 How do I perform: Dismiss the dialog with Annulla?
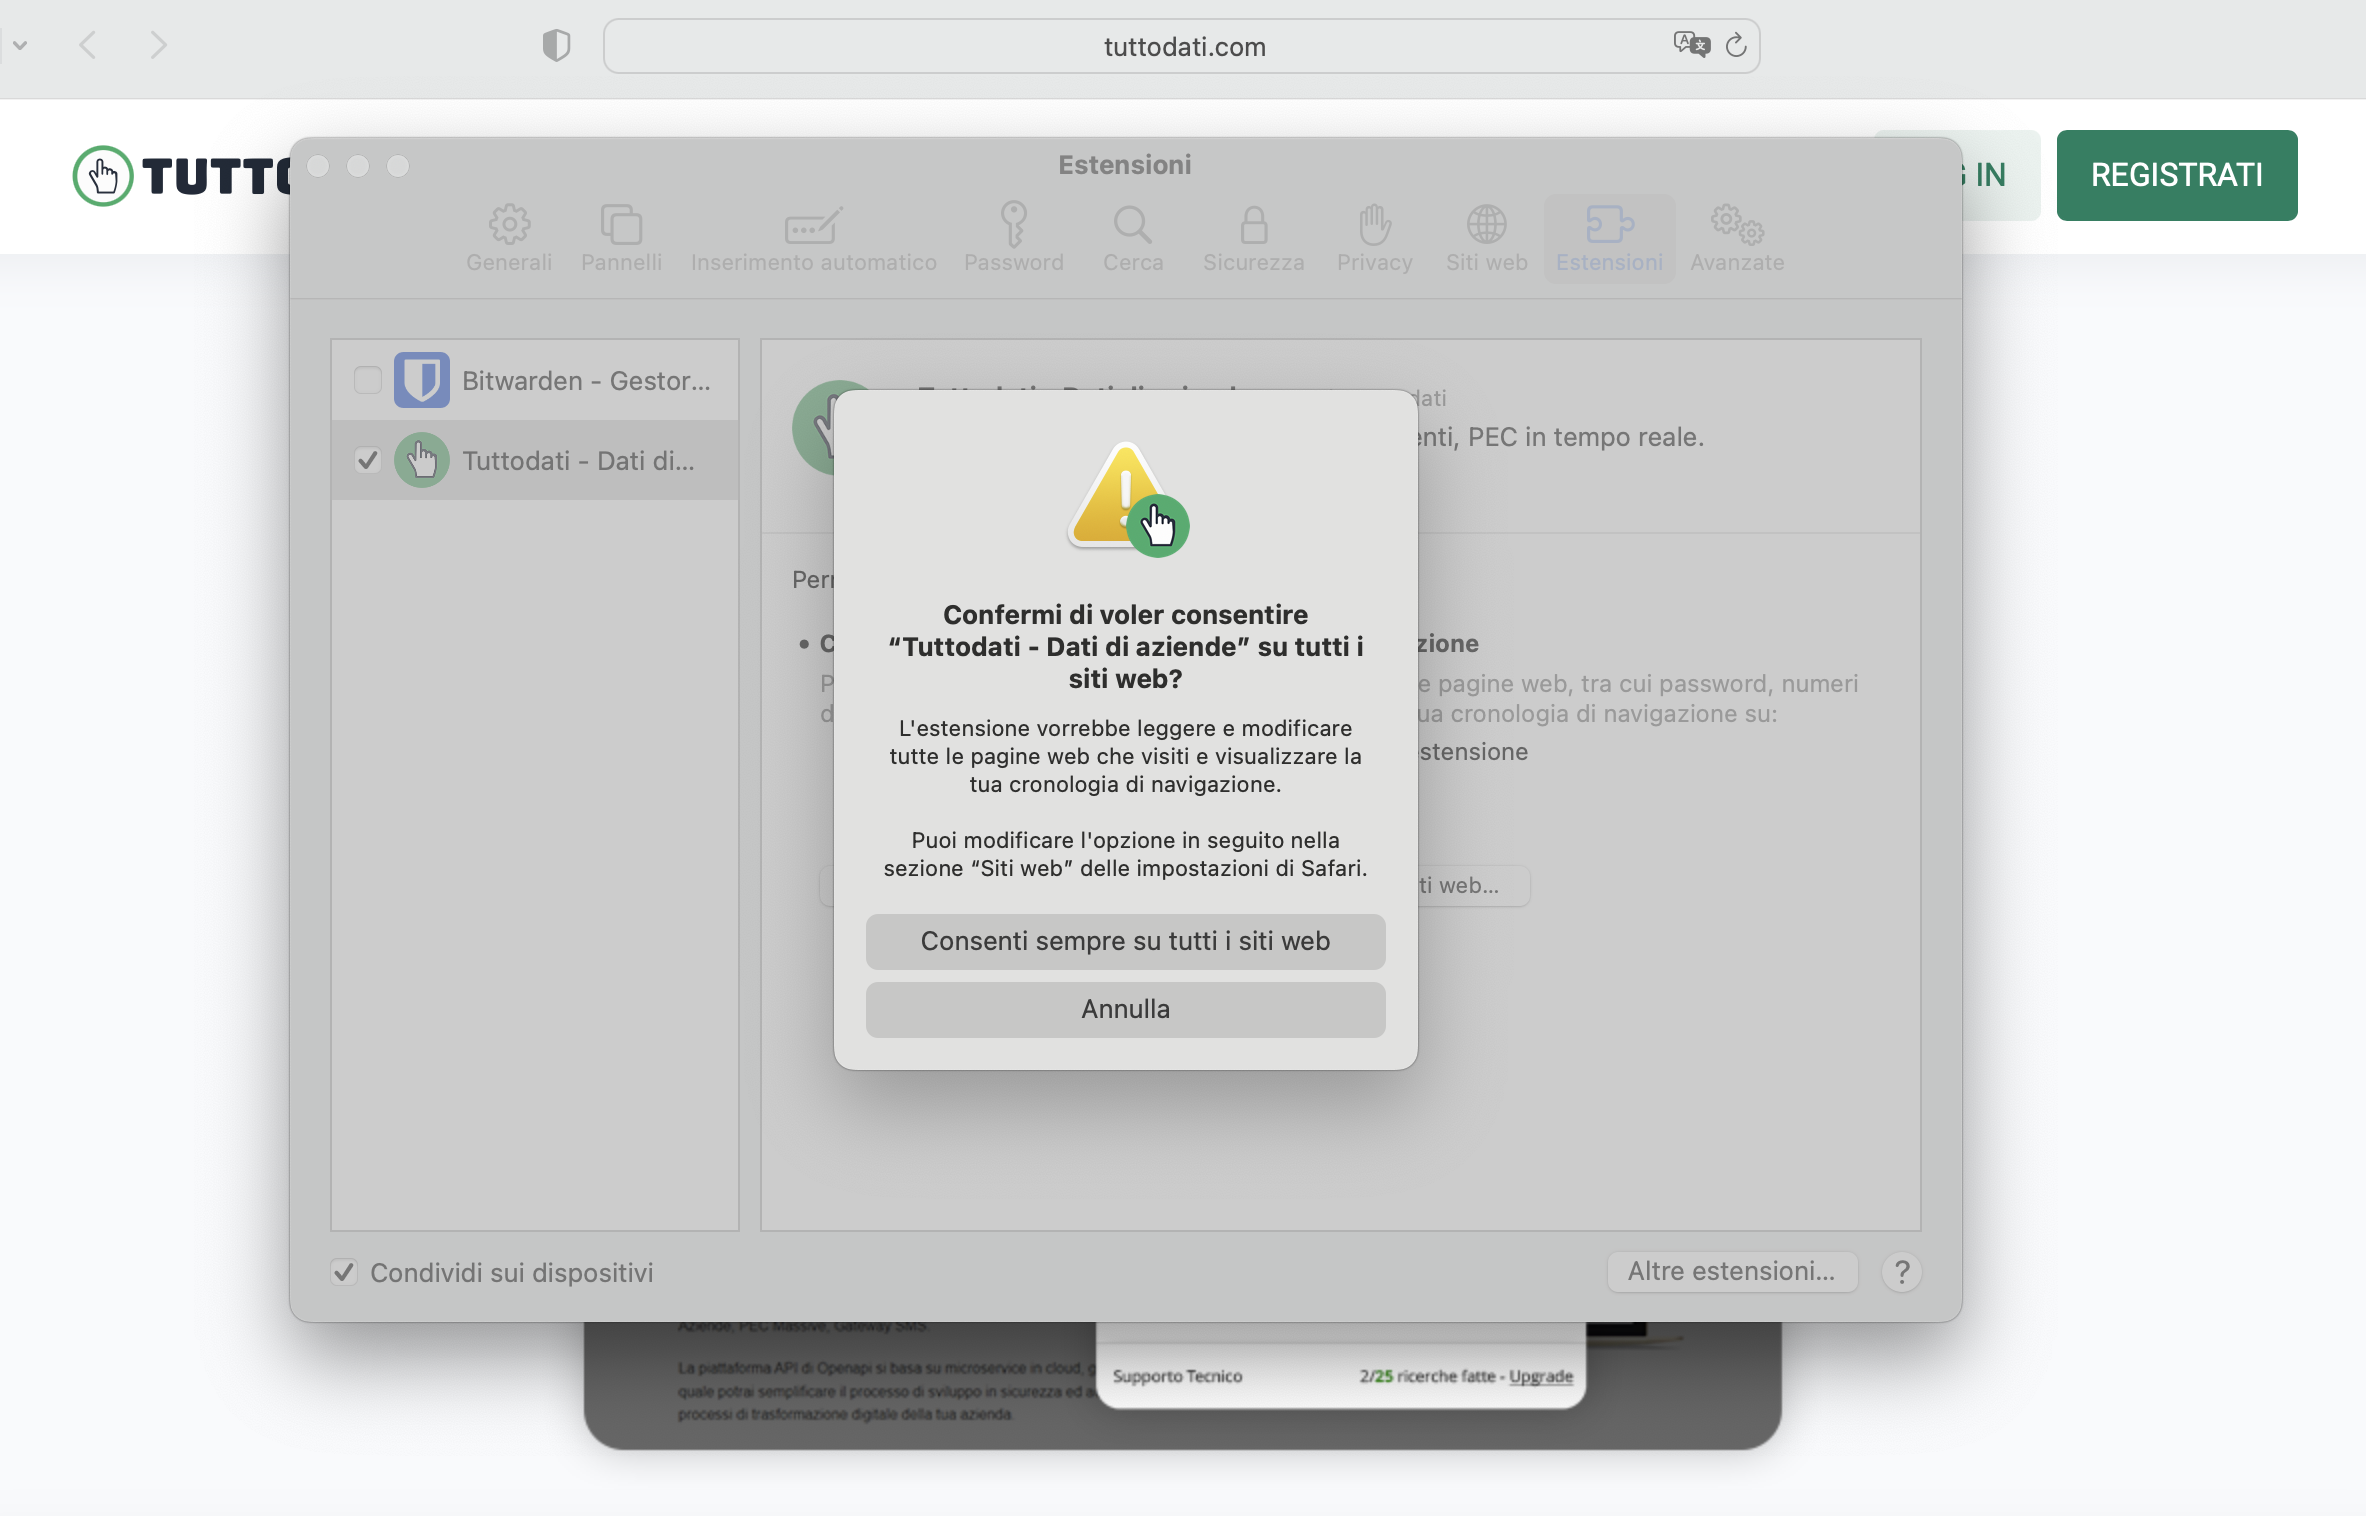click(1125, 1009)
